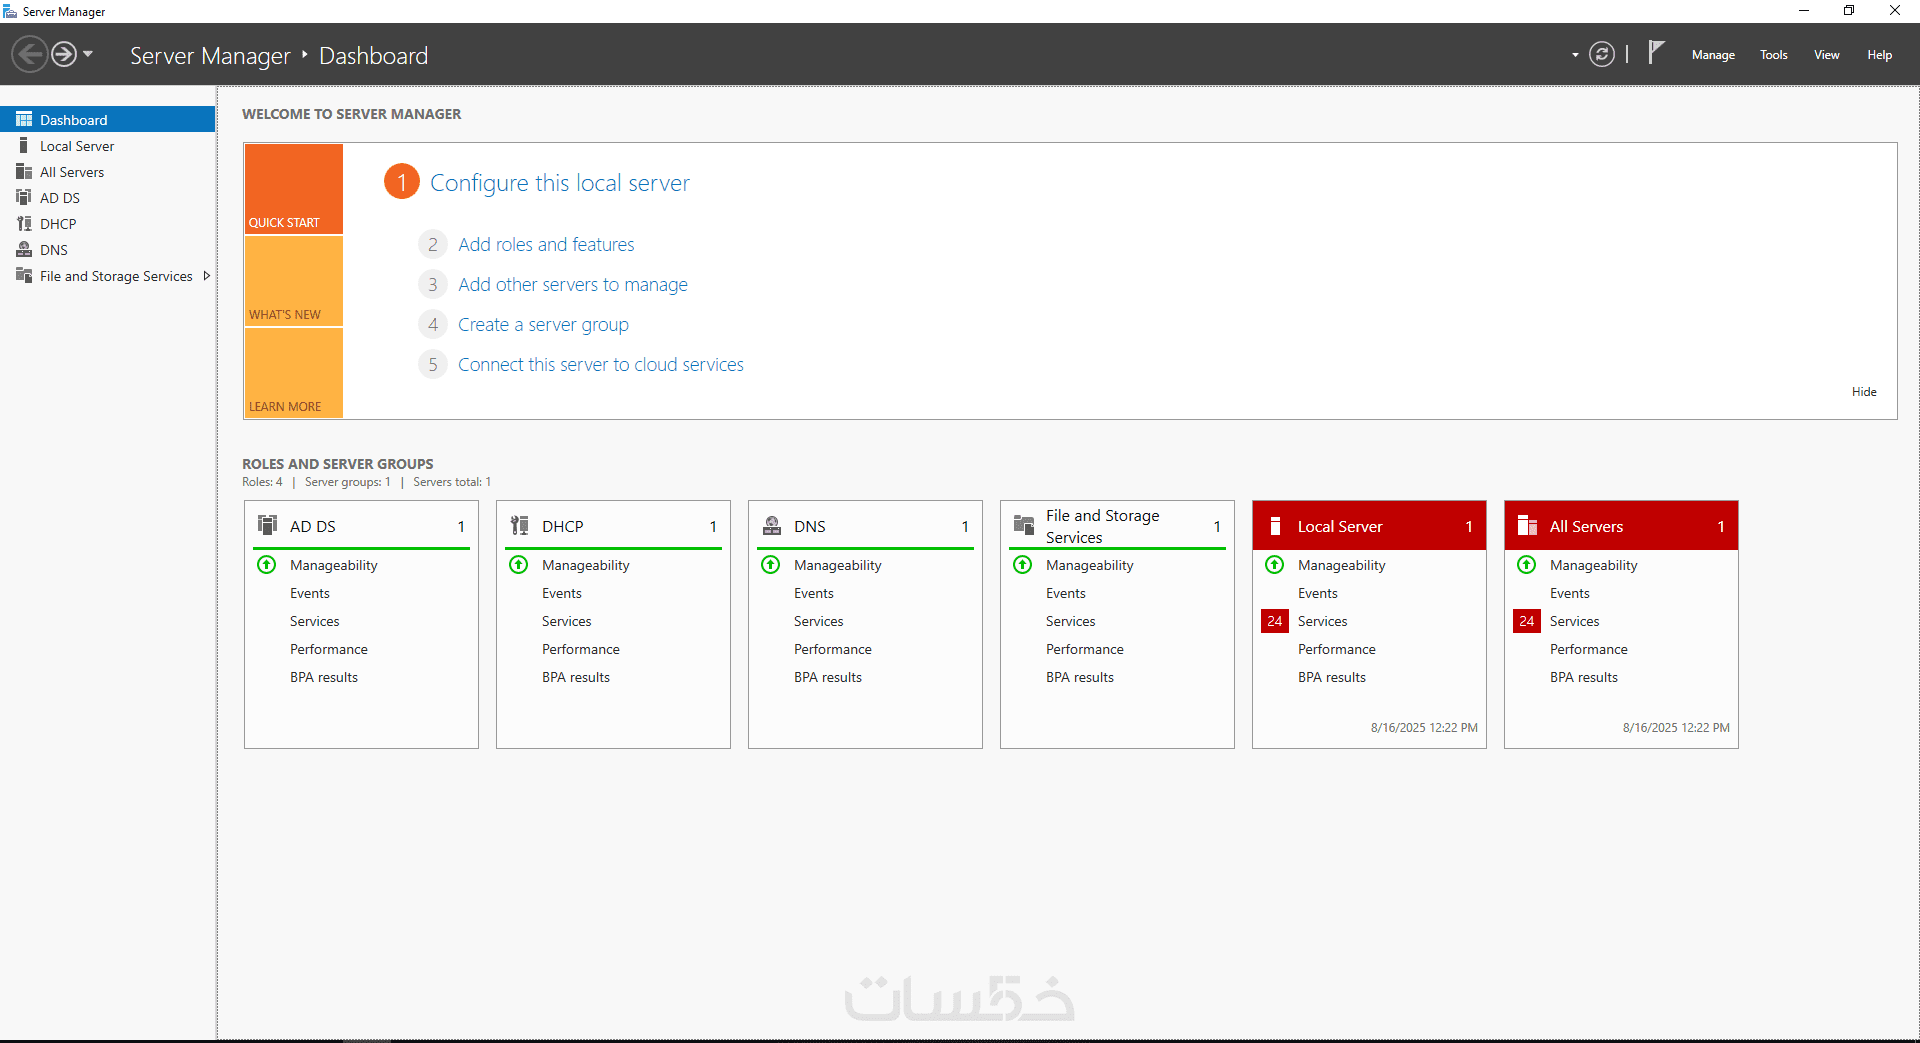Hide the welcome tile
This screenshot has width=1920, height=1043.
[x=1864, y=392]
